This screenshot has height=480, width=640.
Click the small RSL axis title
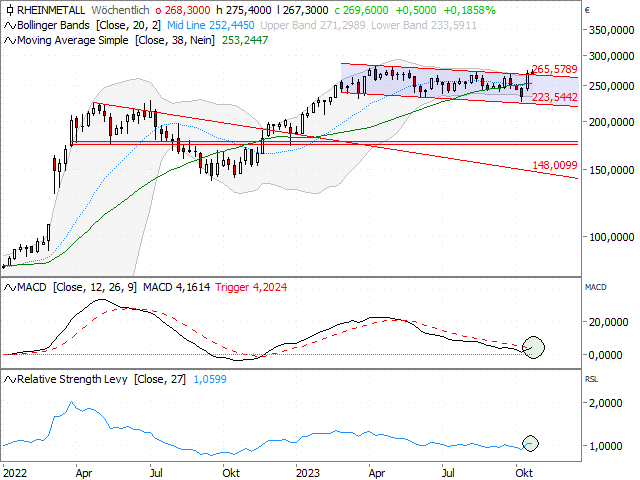pyautogui.click(x=591, y=379)
